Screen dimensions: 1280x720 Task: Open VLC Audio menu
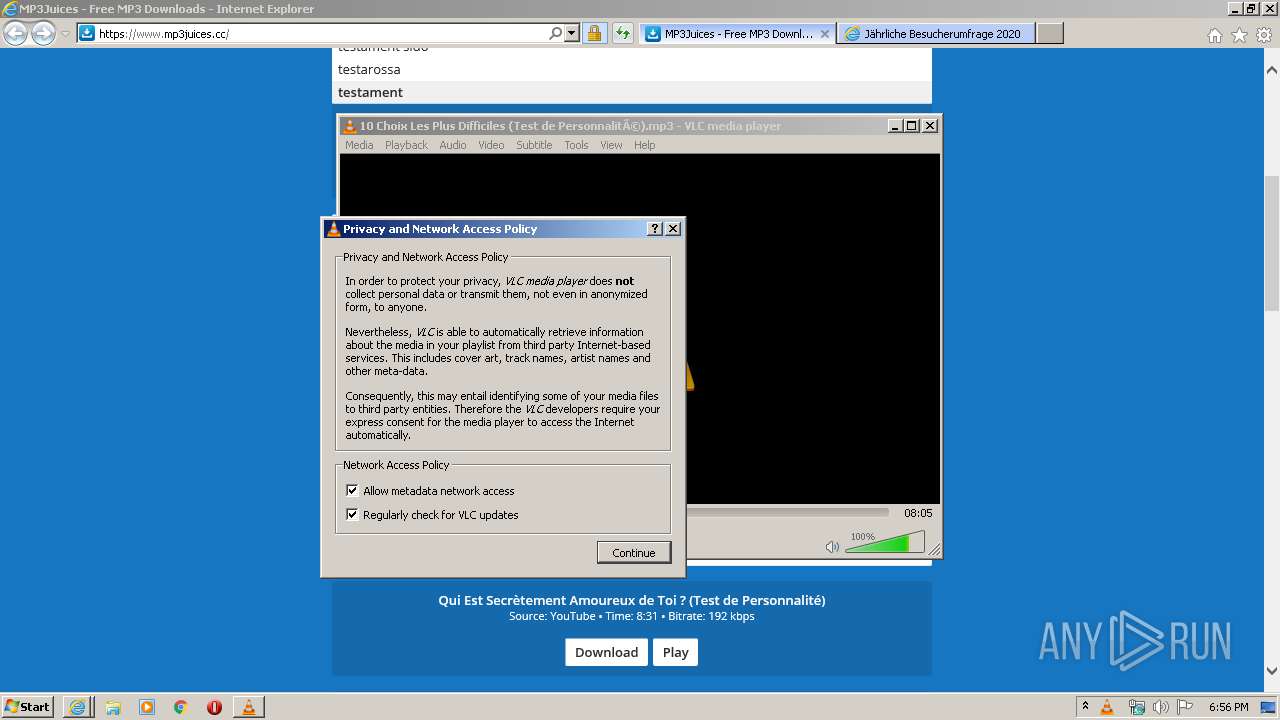tap(453, 145)
